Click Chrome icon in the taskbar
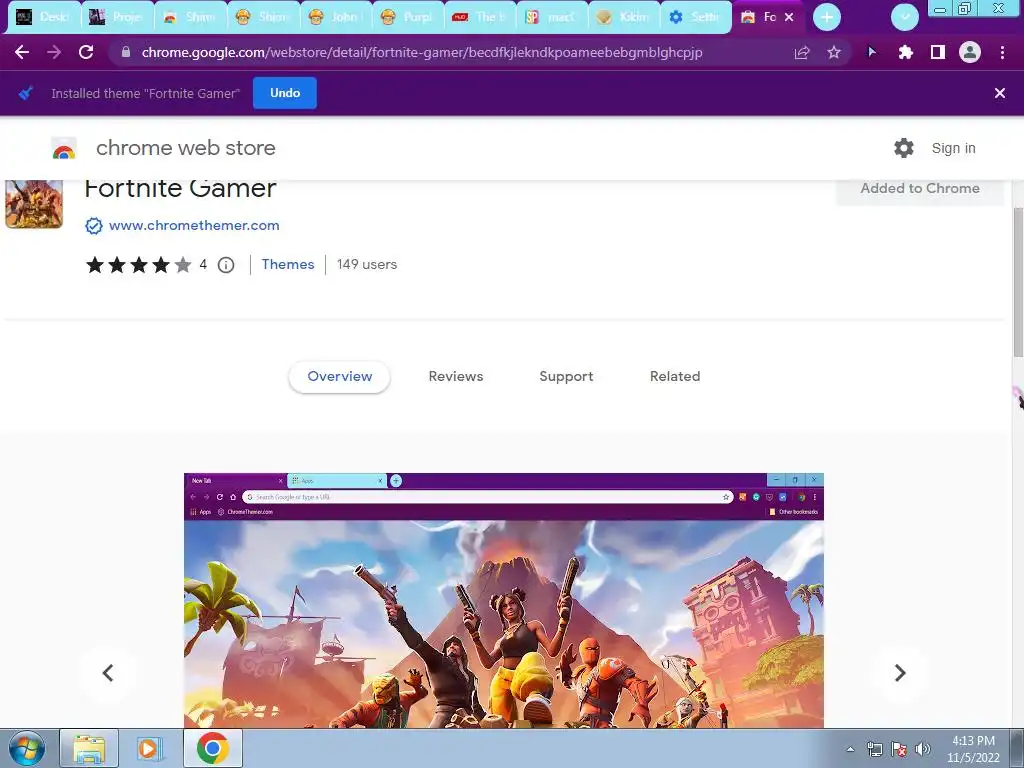The width and height of the screenshot is (1024, 768). coord(212,748)
